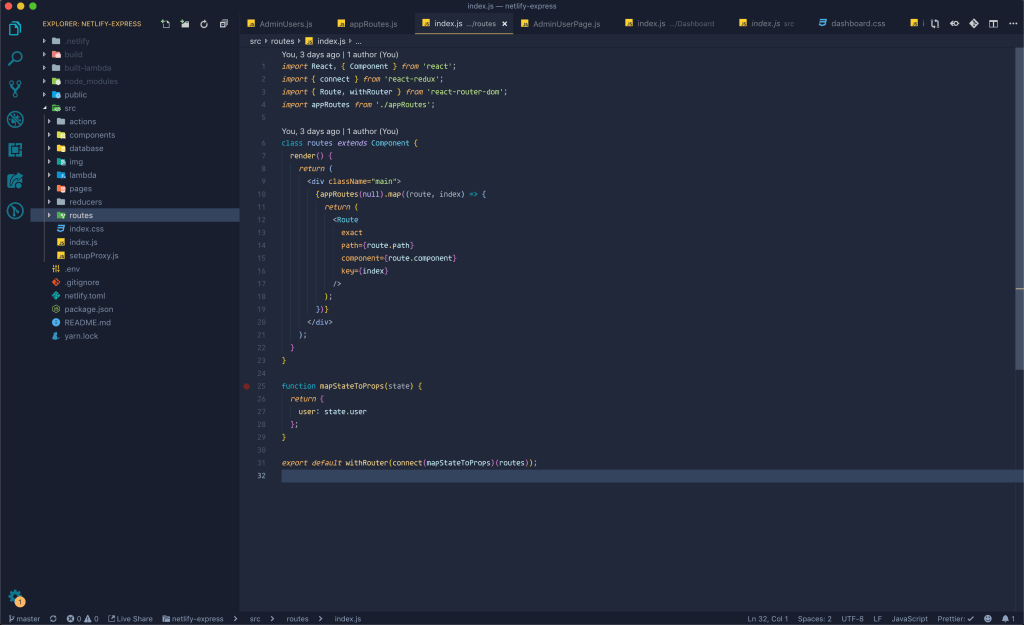Screen dimensions: 1024x625
Task: Create a new folder in Explorer header
Action: (185, 24)
